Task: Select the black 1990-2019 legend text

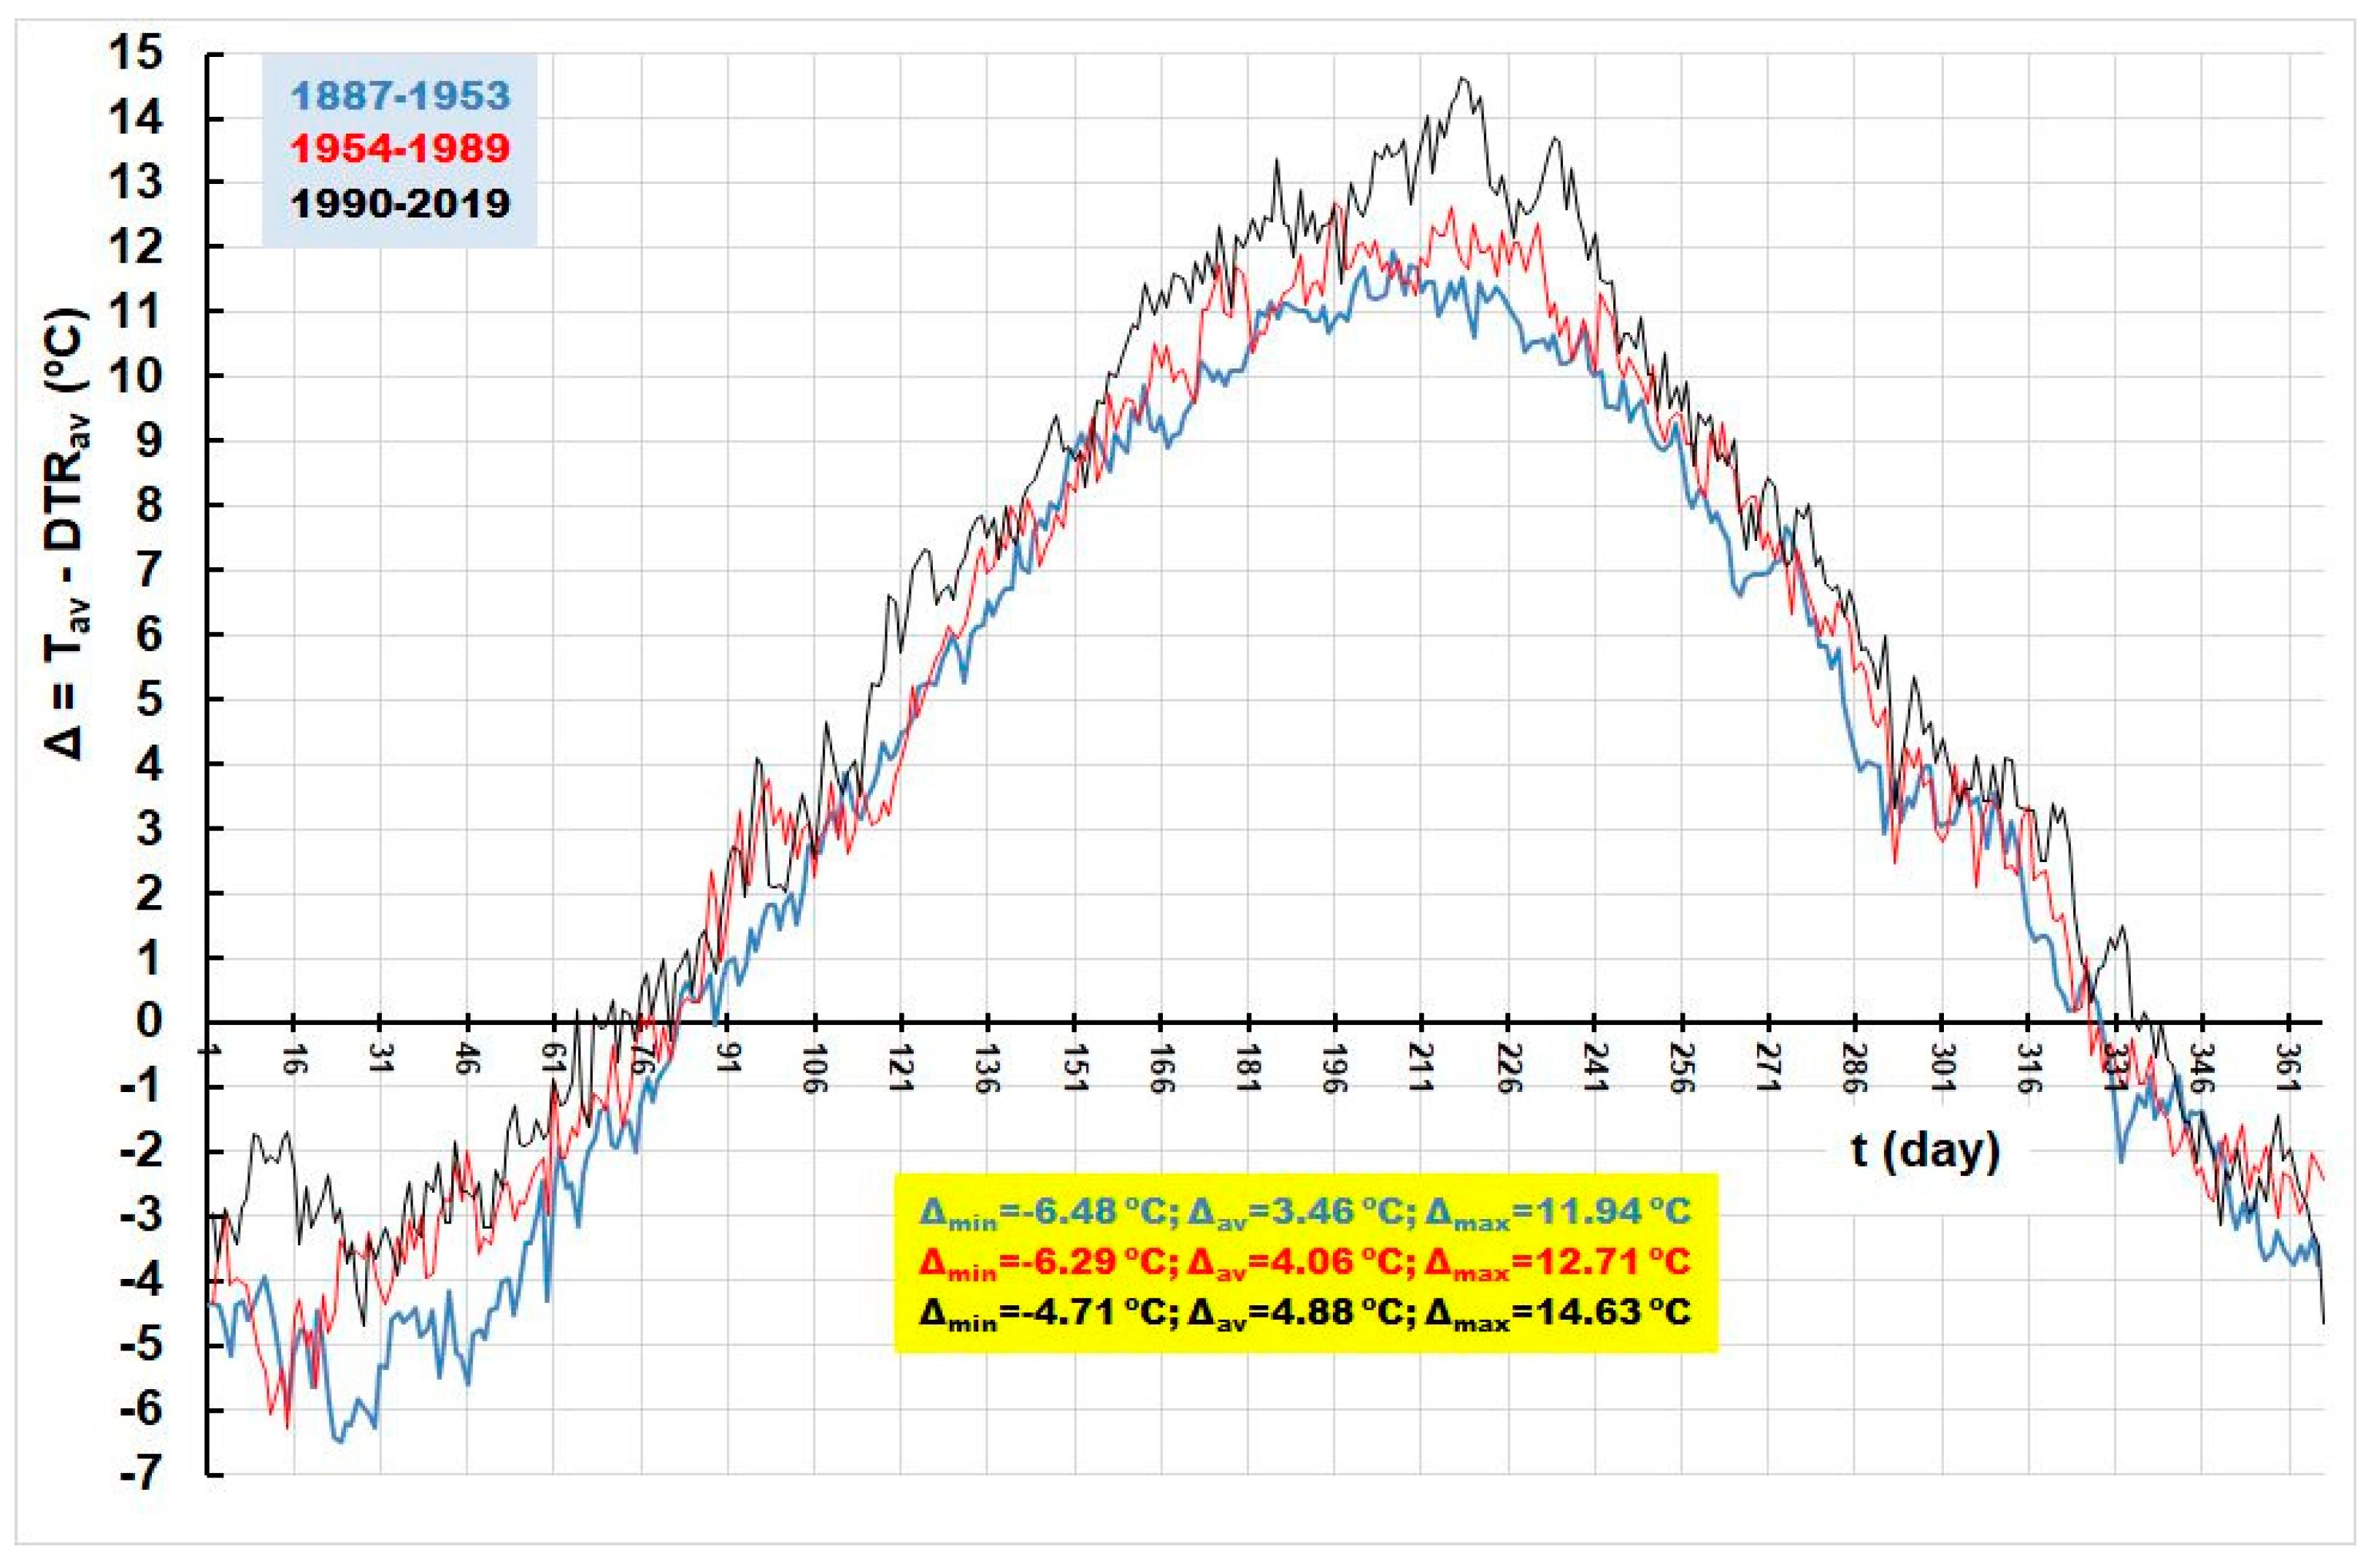Action: point(401,204)
